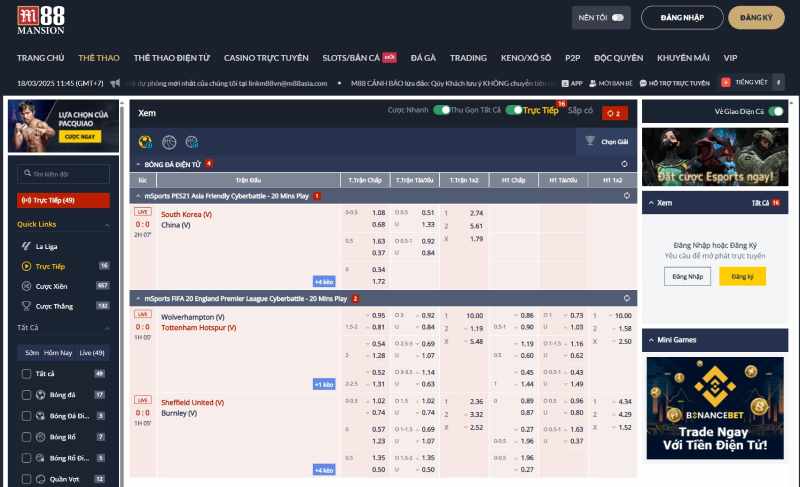Click the Bóng Rổ basketball icon in the sidebar
The width and height of the screenshot is (800, 487).
[41, 437]
